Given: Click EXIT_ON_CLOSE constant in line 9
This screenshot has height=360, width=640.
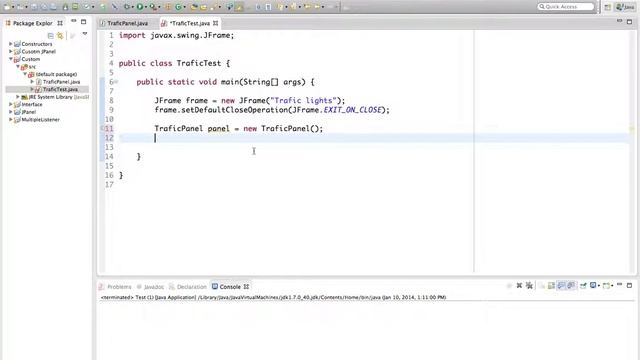Looking at the screenshot, I should tap(353, 110).
